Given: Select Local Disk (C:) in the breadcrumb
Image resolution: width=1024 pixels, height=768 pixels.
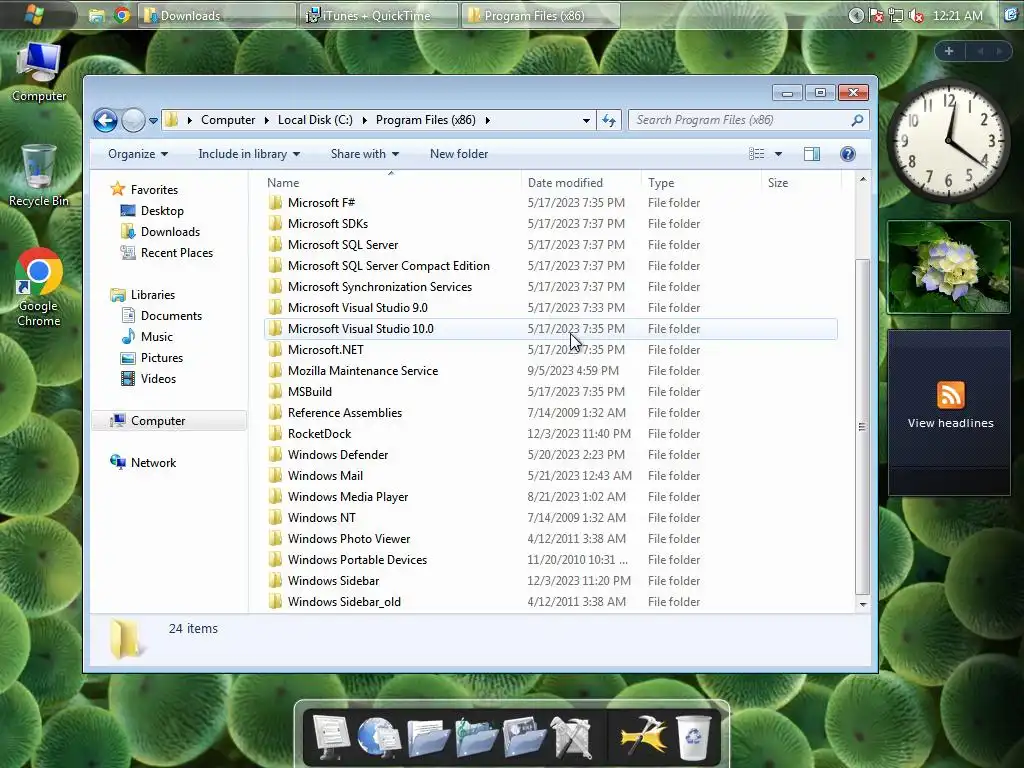Looking at the screenshot, I should [x=315, y=120].
